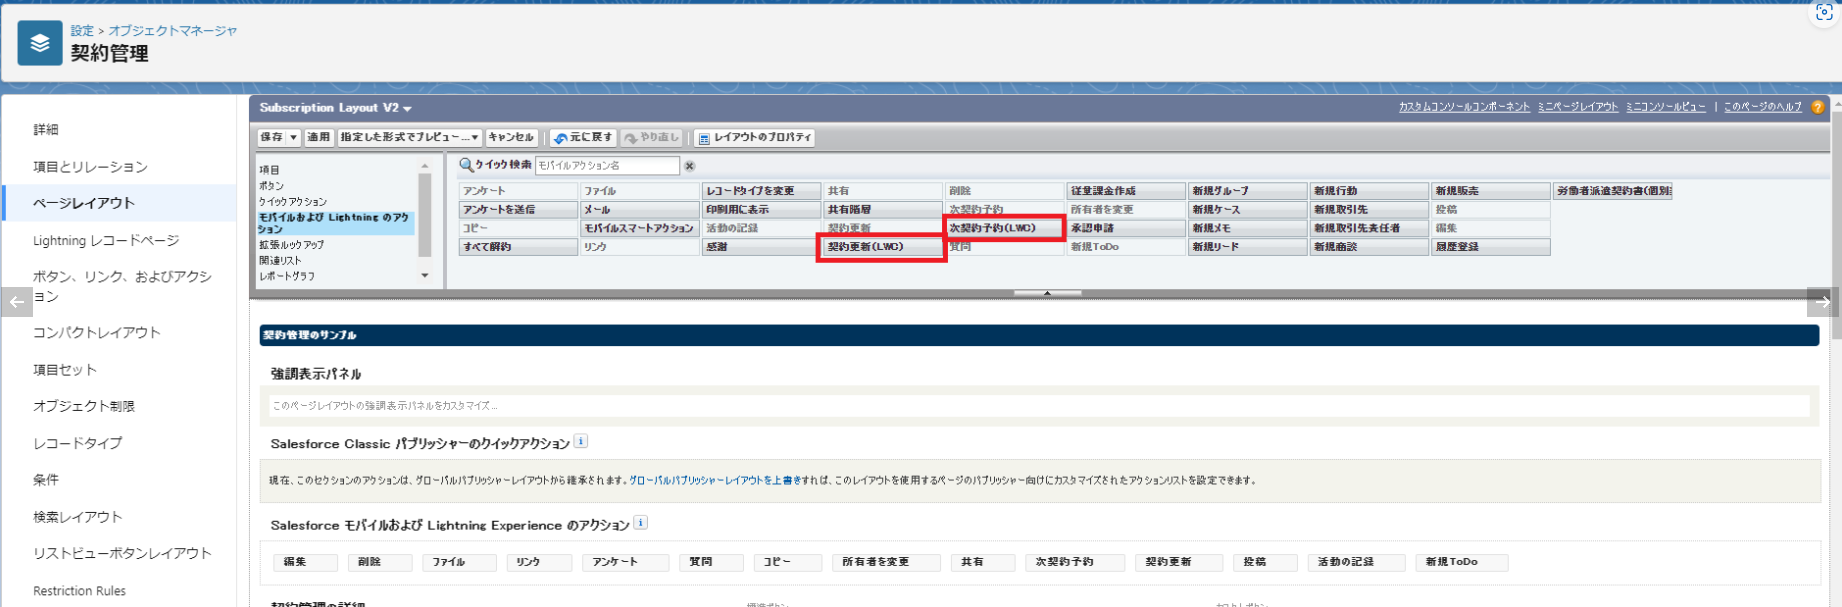This screenshot has height=607, width=1842.
Task: Clear quick find with the X icon
Action: click(689, 166)
